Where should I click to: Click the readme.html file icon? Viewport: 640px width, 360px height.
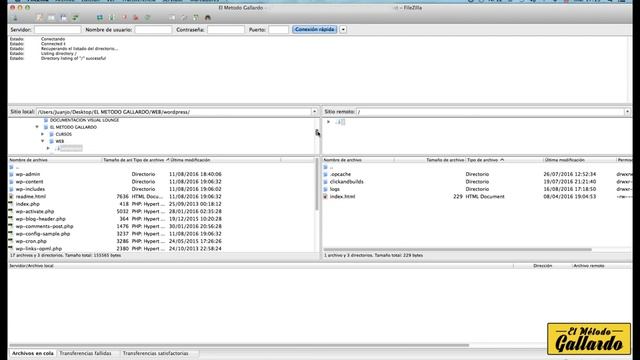coord(11,196)
